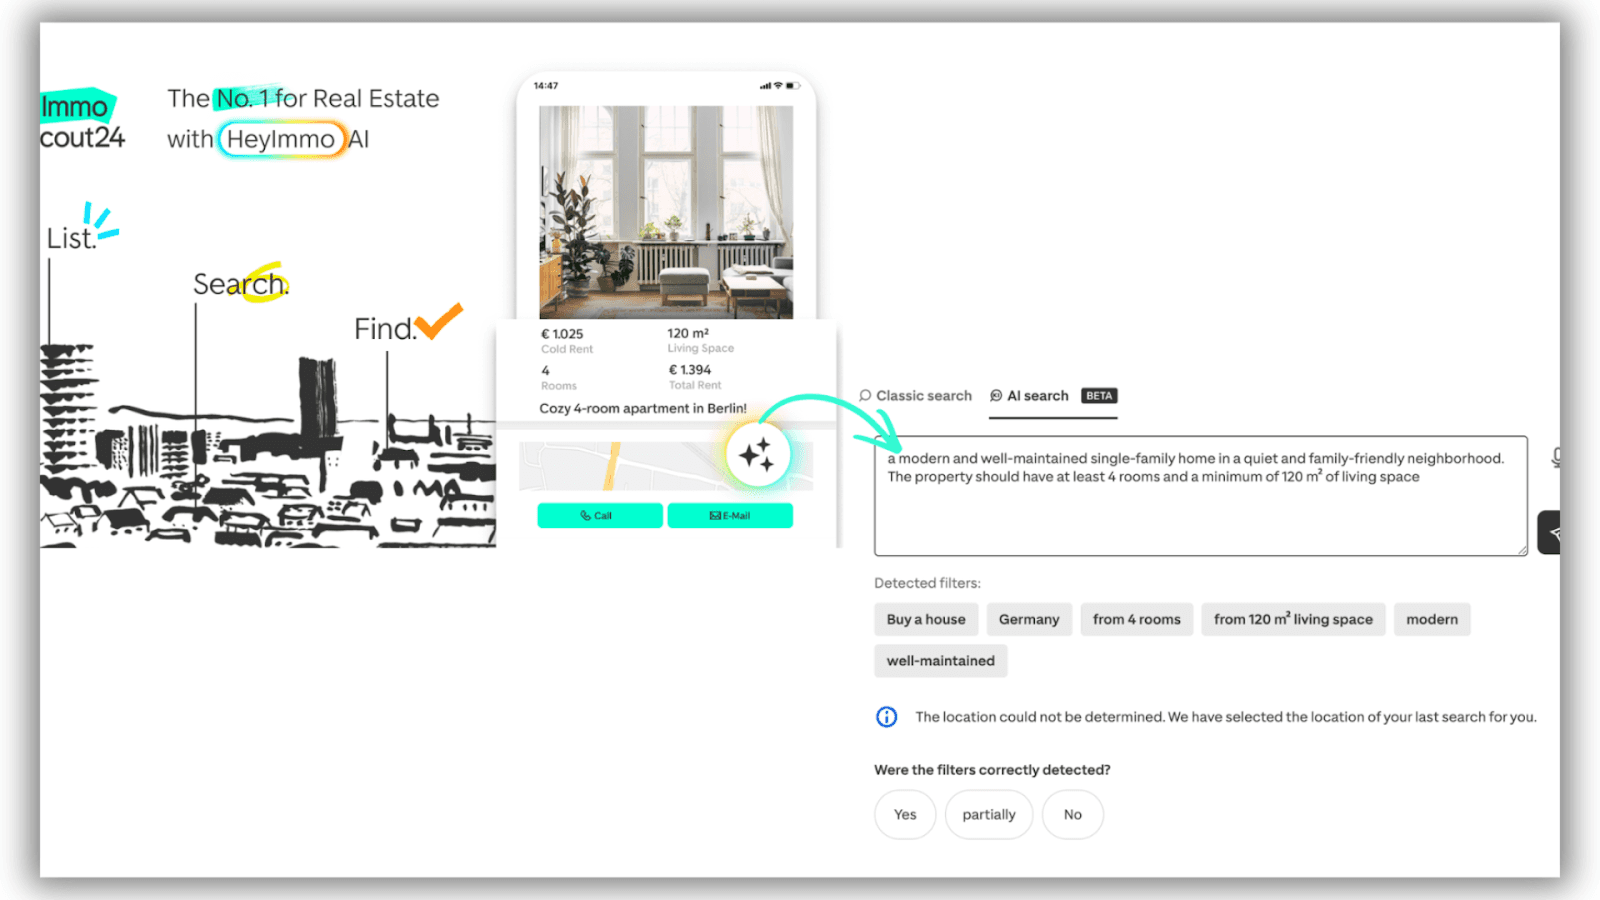Image resolution: width=1600 pixels, height=900 pixels.
Task: Click the 'List.' heading text
Action: click(x=71, y=238)
